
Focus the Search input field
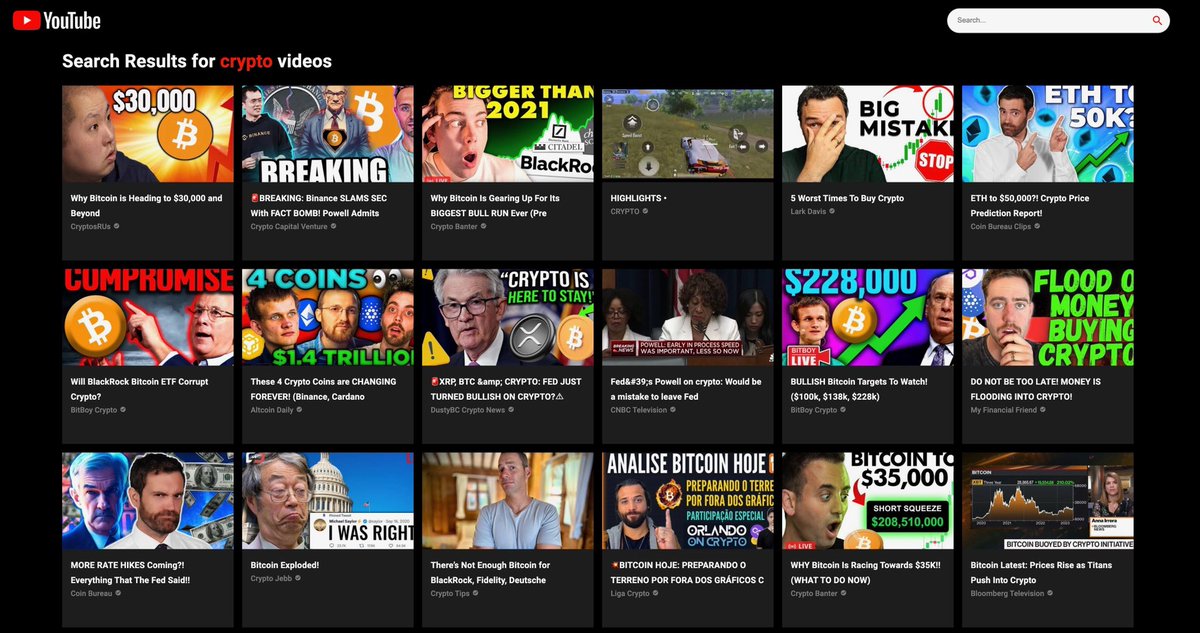tap(1050, 20)
